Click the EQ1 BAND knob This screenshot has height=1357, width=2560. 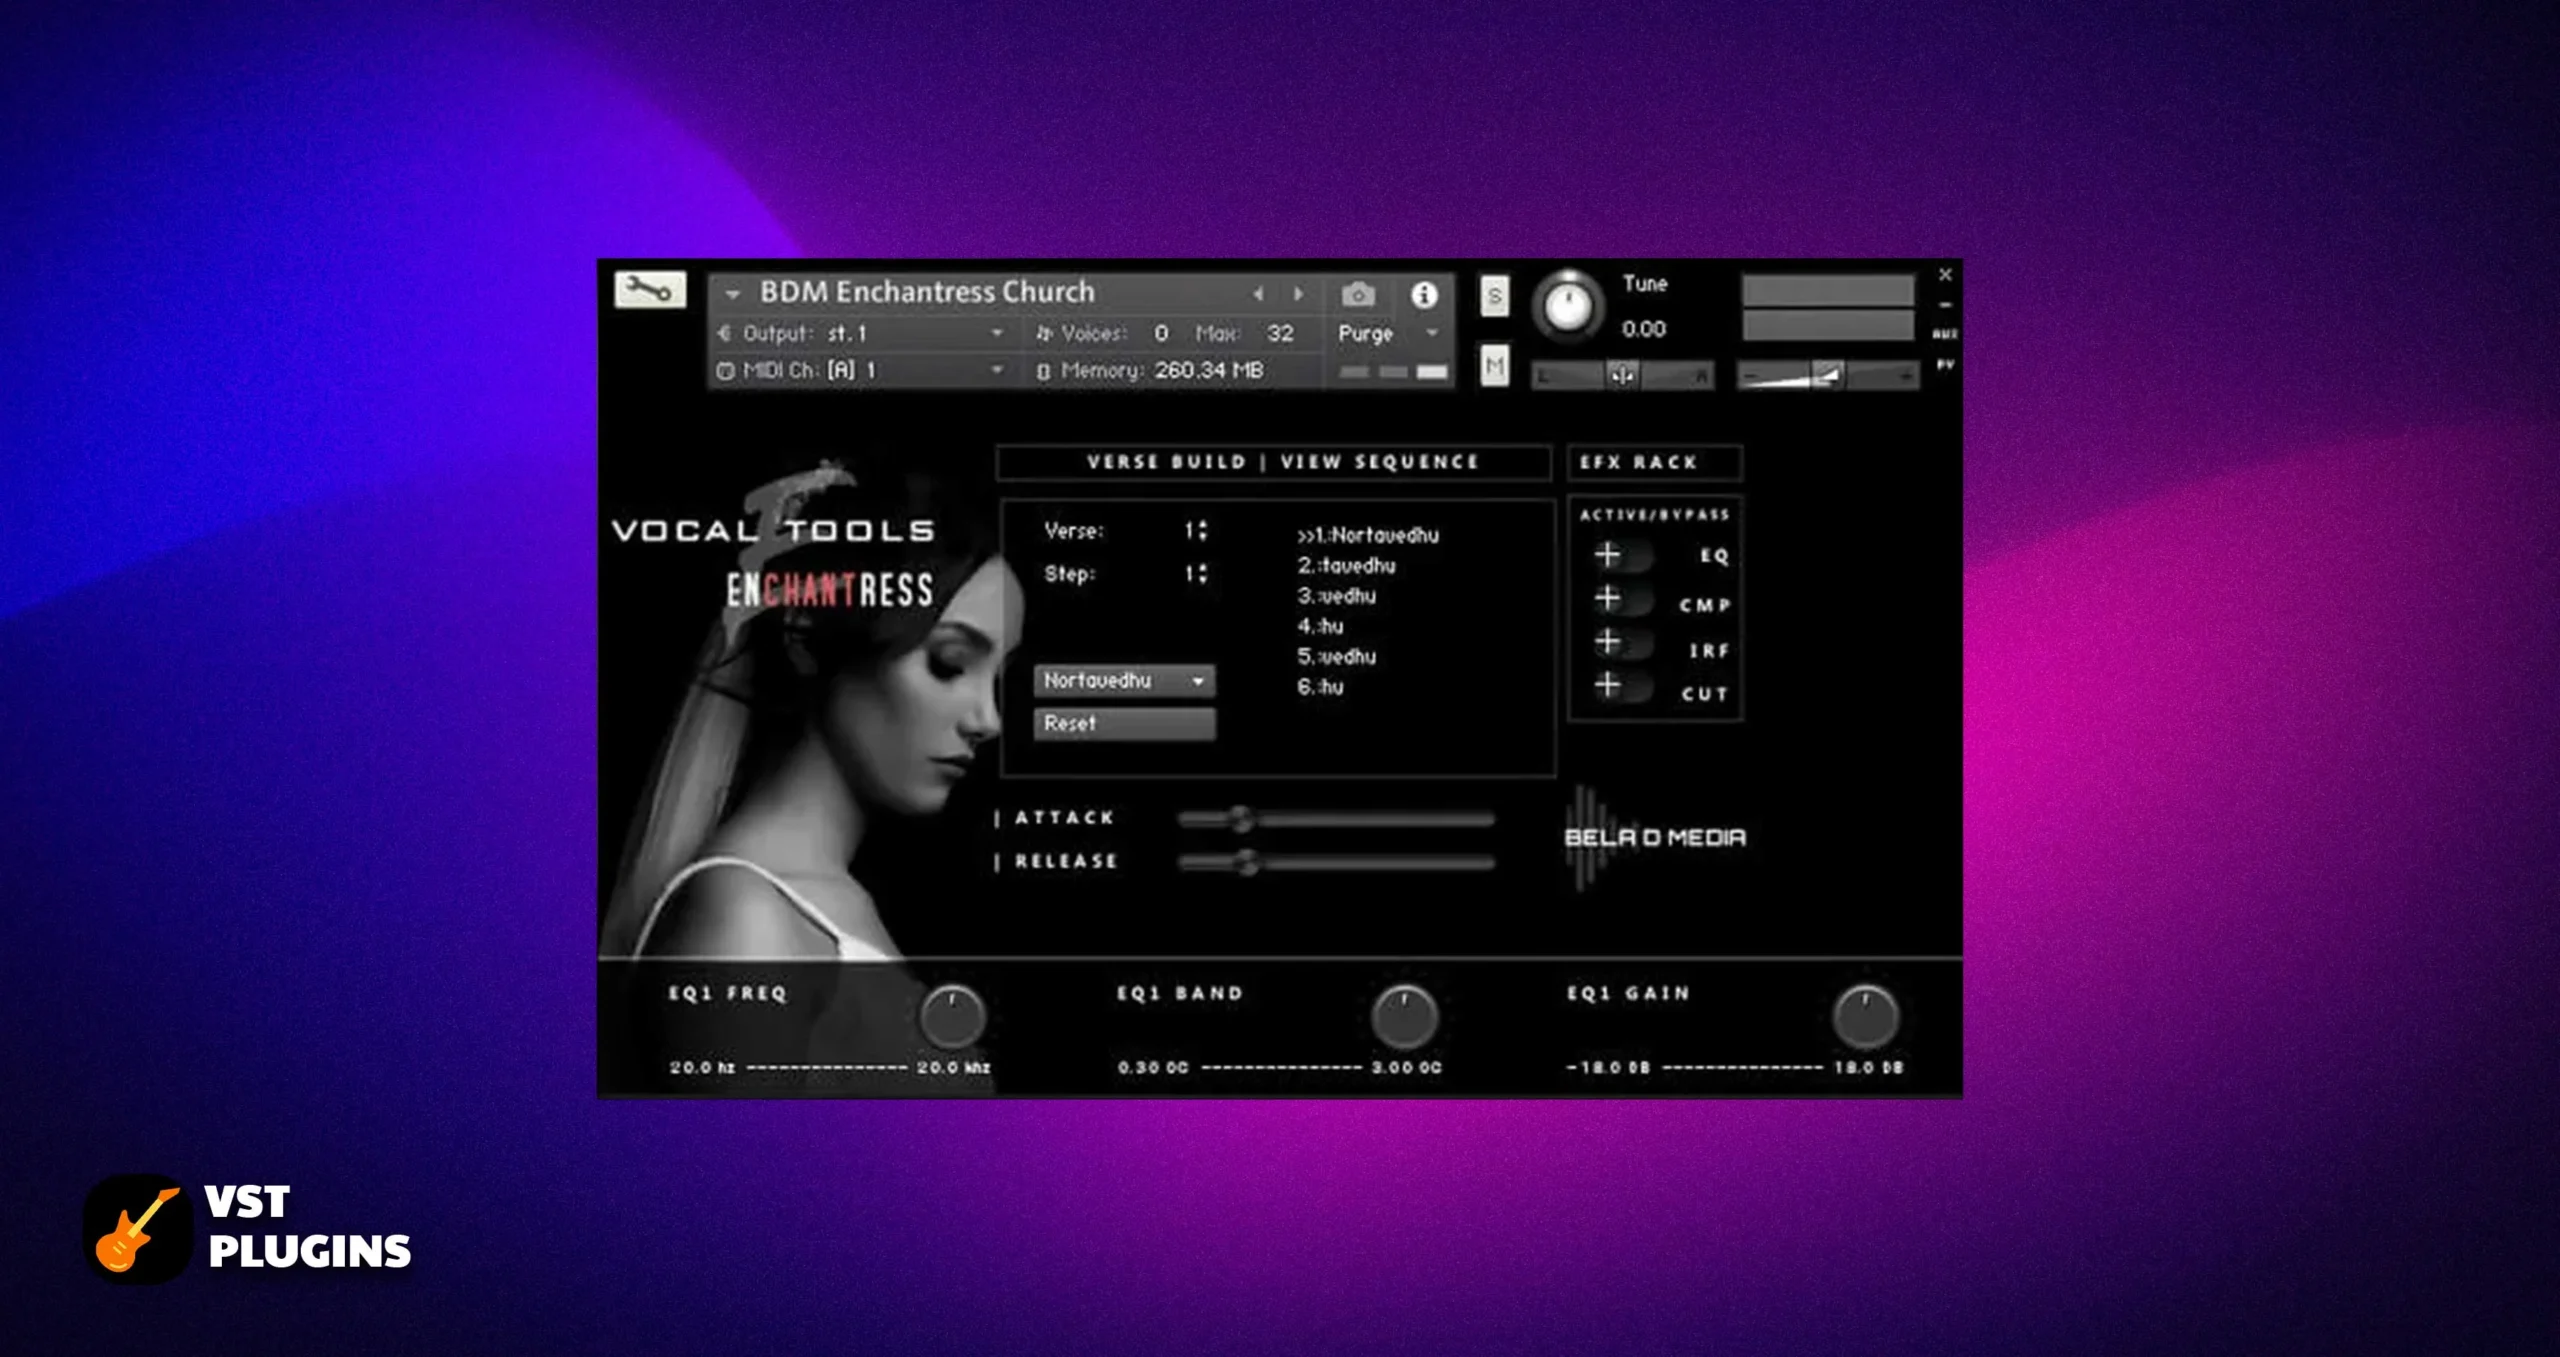coord(1404,1016)
